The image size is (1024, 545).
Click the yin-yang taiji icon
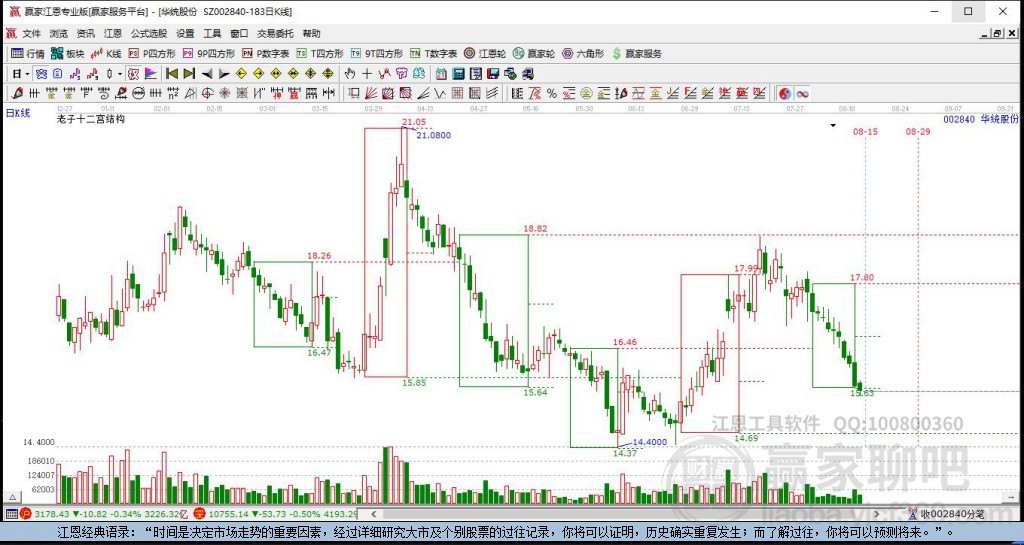(785, 93)
